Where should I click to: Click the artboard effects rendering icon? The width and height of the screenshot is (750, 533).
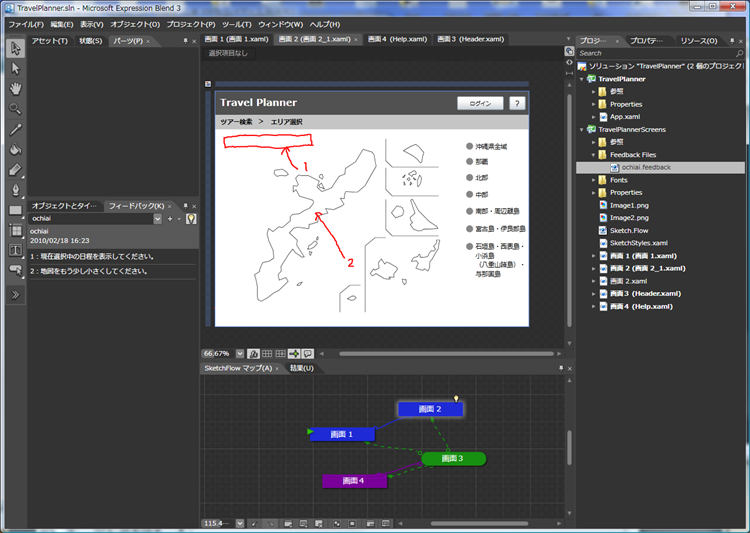click(254, 354)
